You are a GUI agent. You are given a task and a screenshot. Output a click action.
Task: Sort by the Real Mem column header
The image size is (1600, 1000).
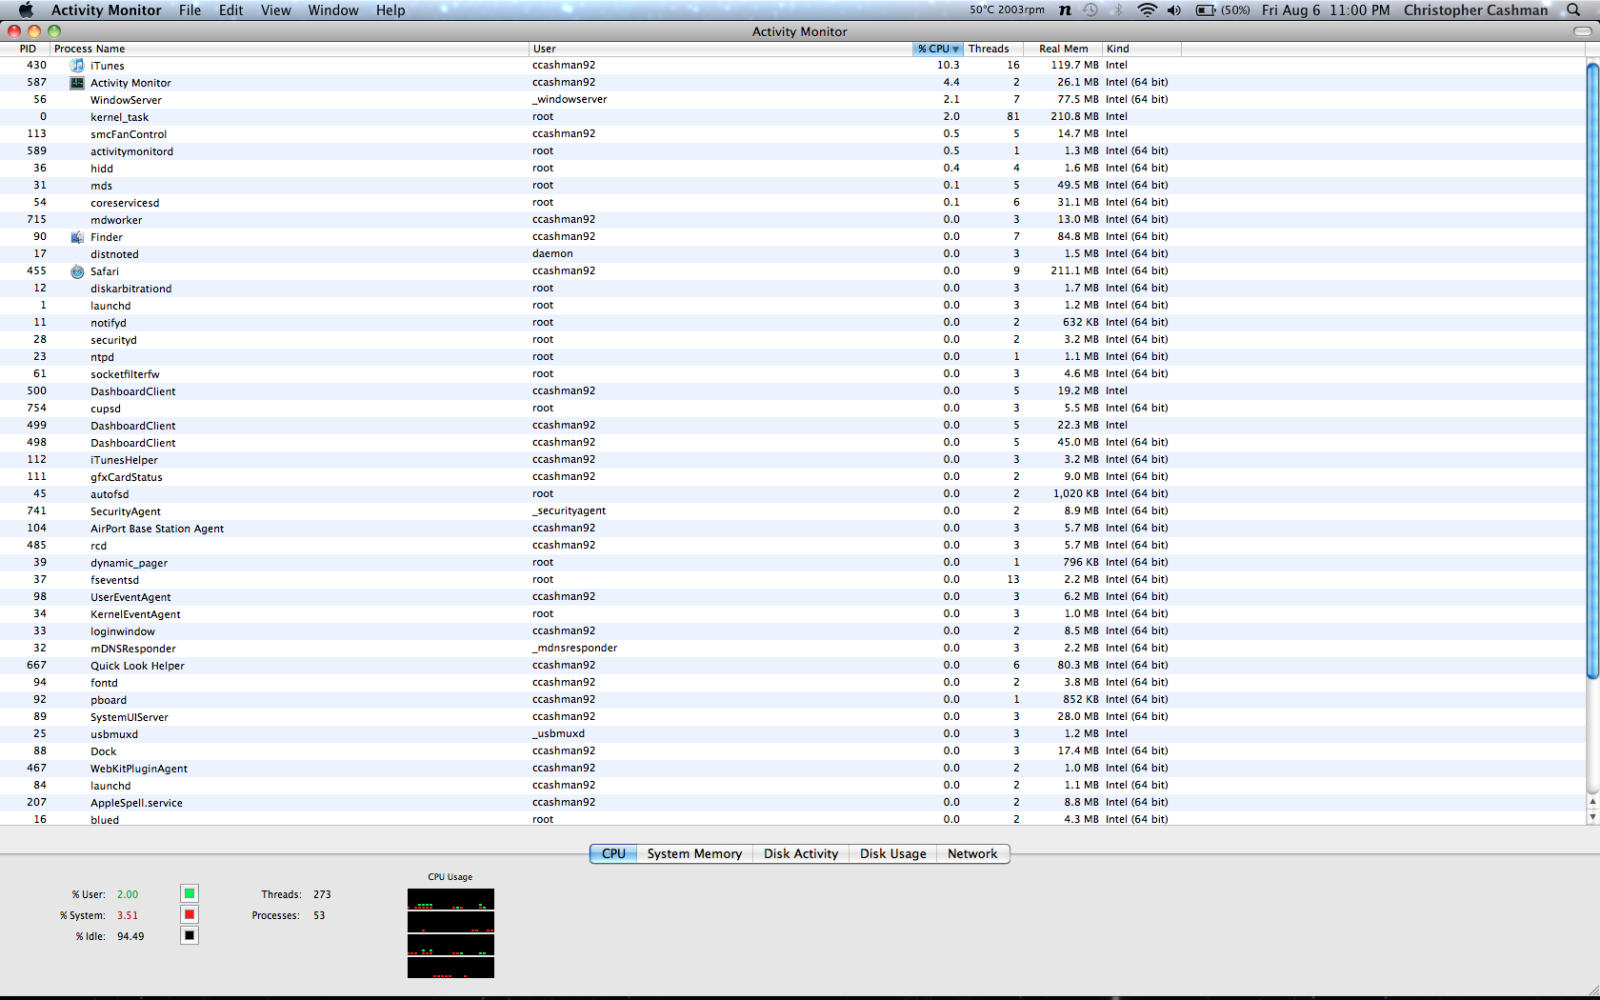[1063, 49]
